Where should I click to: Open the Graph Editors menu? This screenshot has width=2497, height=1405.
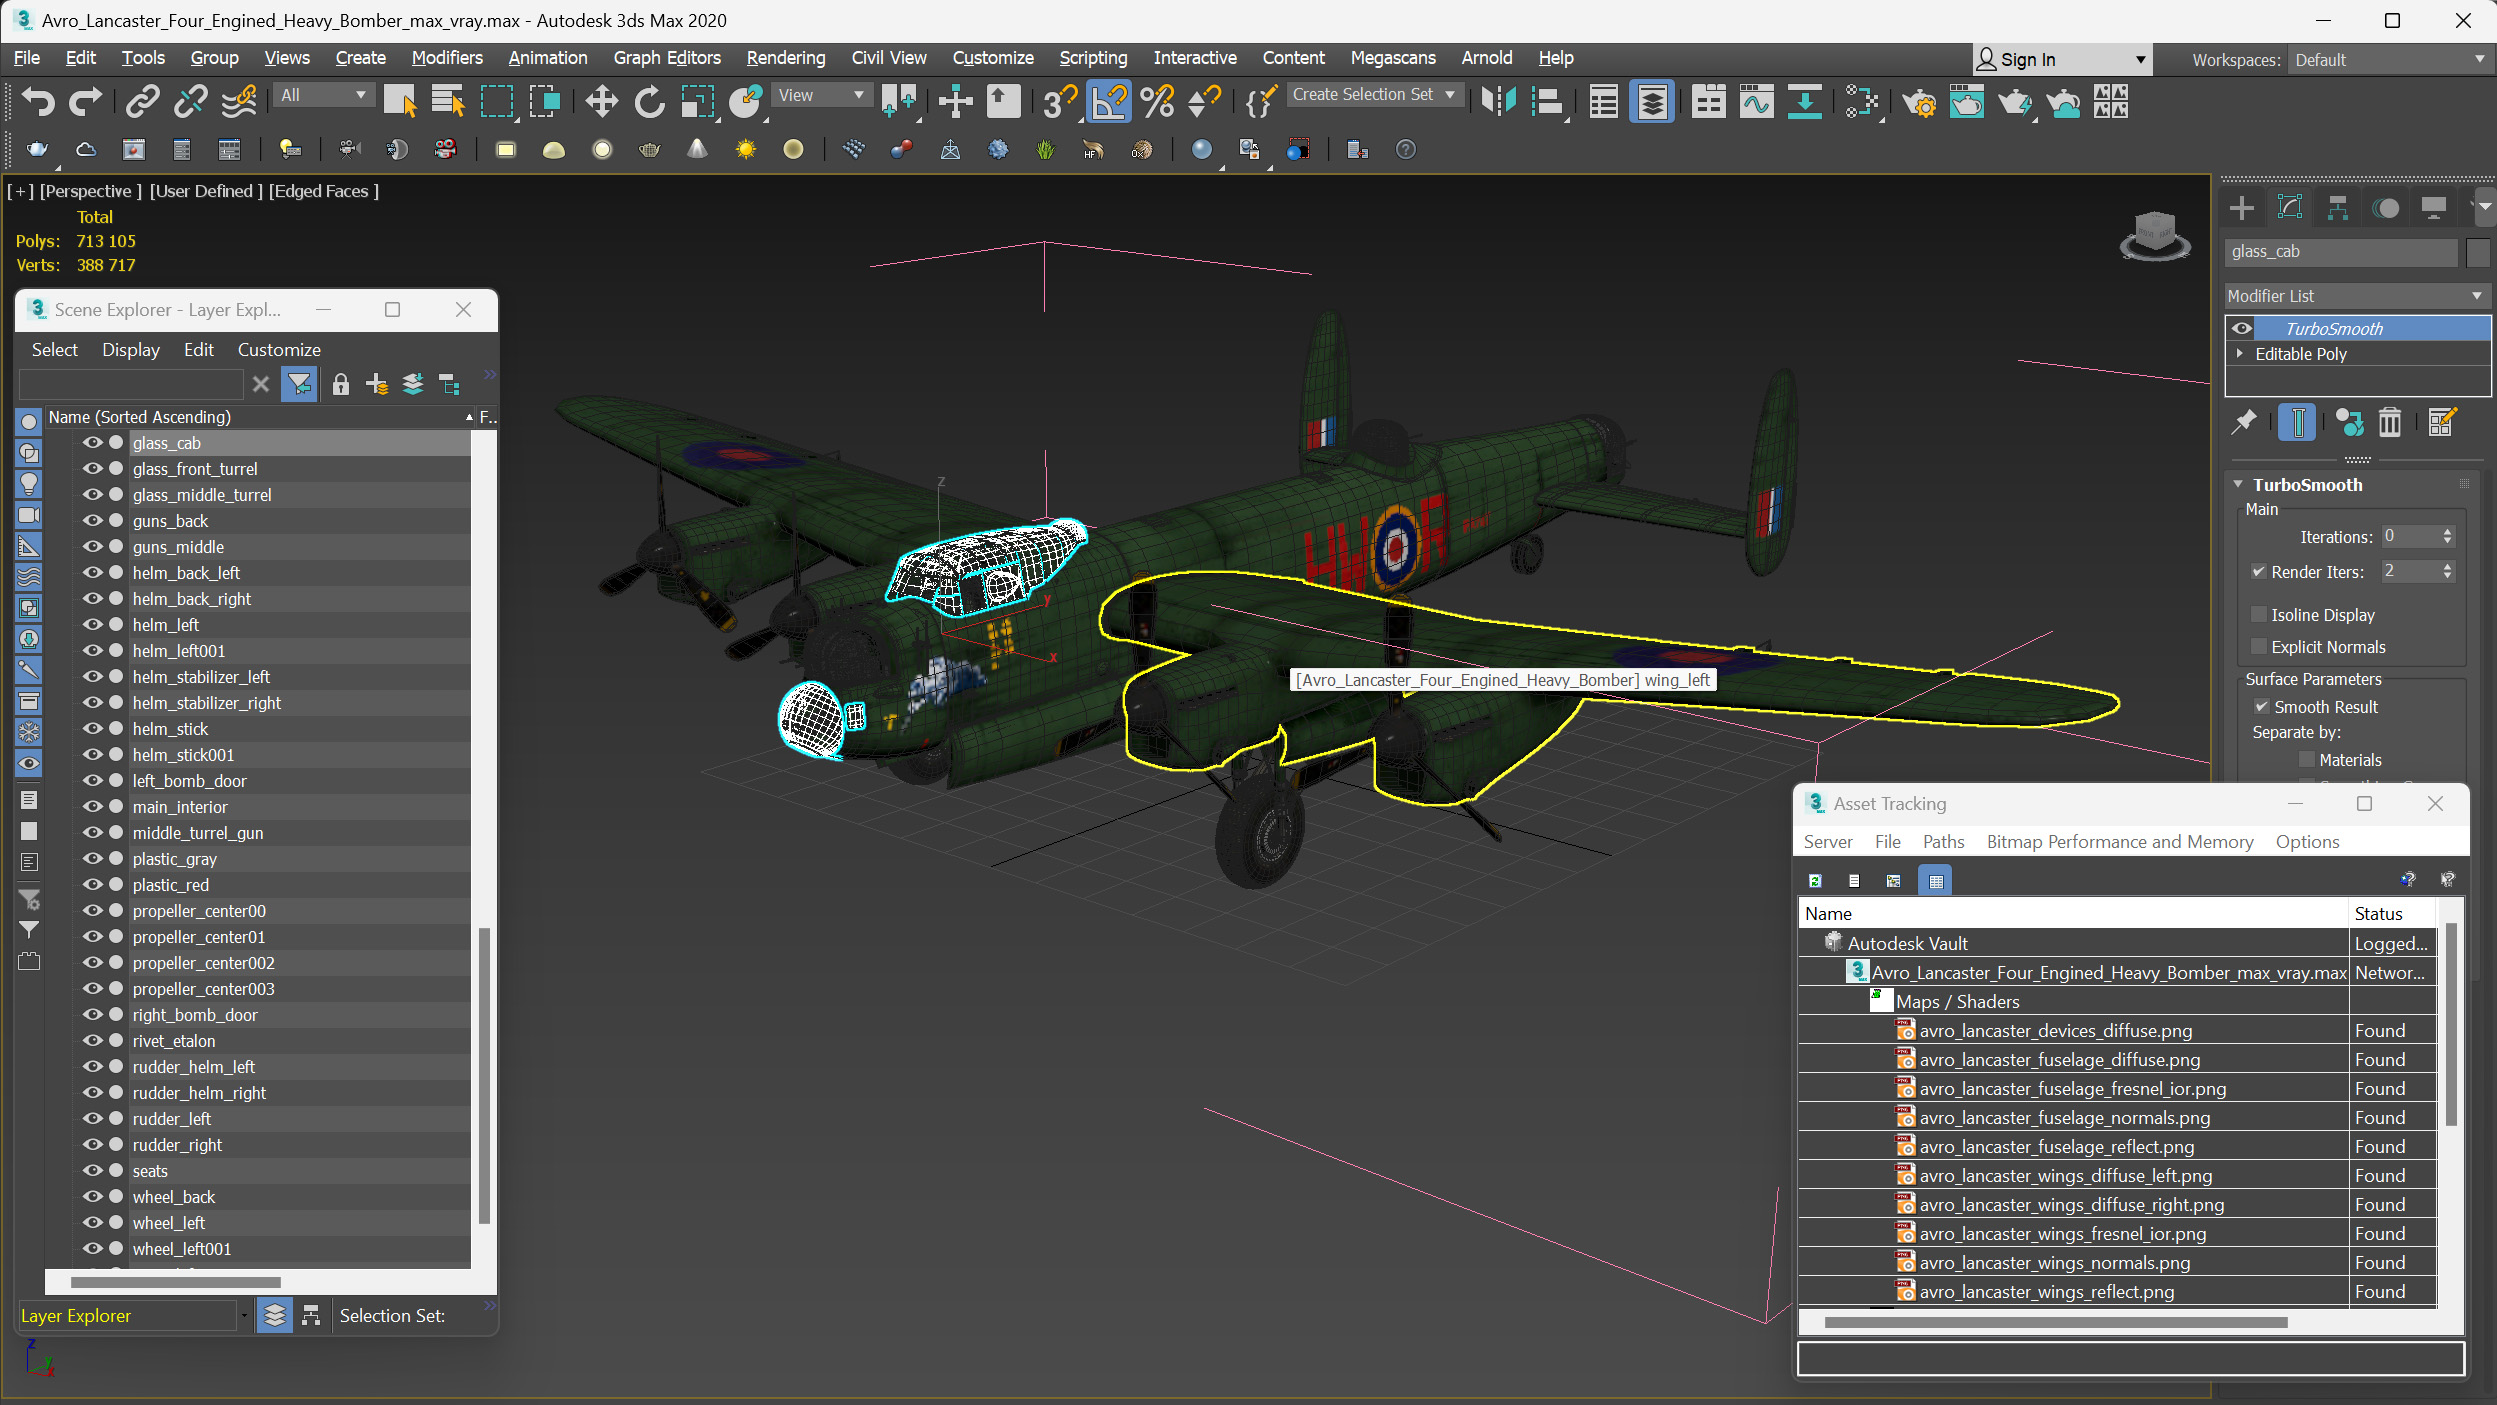667,57
